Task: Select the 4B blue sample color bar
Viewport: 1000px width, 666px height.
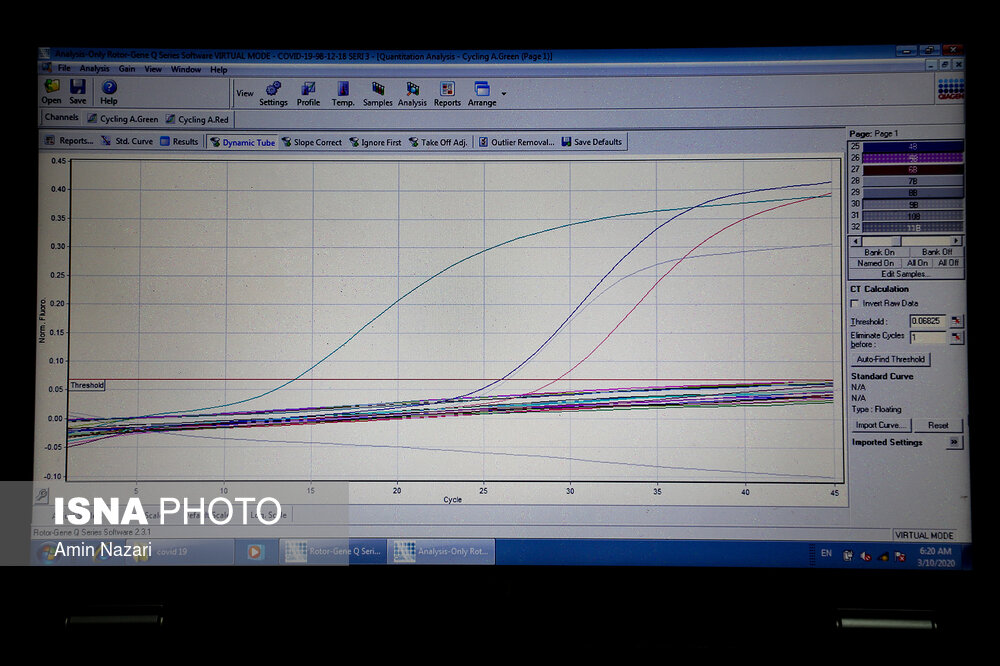Action: click(913, 146)
